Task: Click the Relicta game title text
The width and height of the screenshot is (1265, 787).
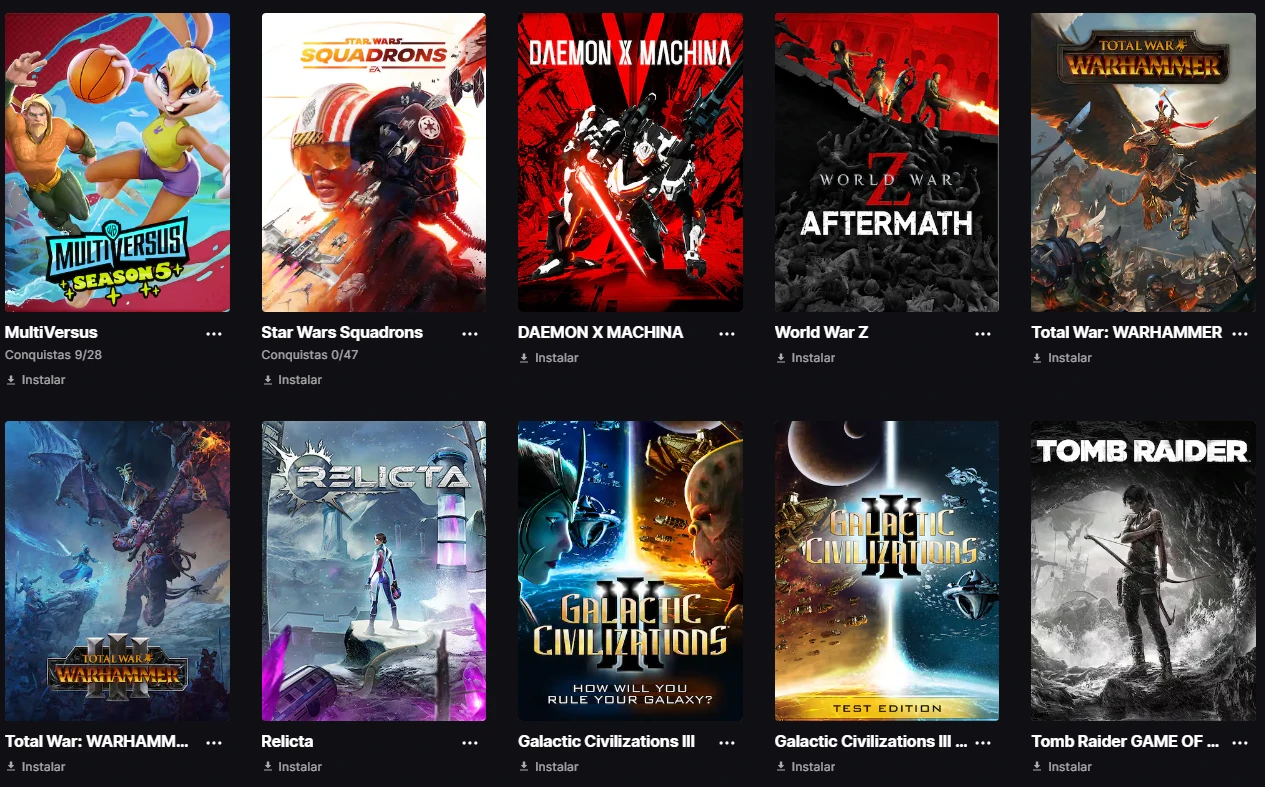Action: (287, 741)
